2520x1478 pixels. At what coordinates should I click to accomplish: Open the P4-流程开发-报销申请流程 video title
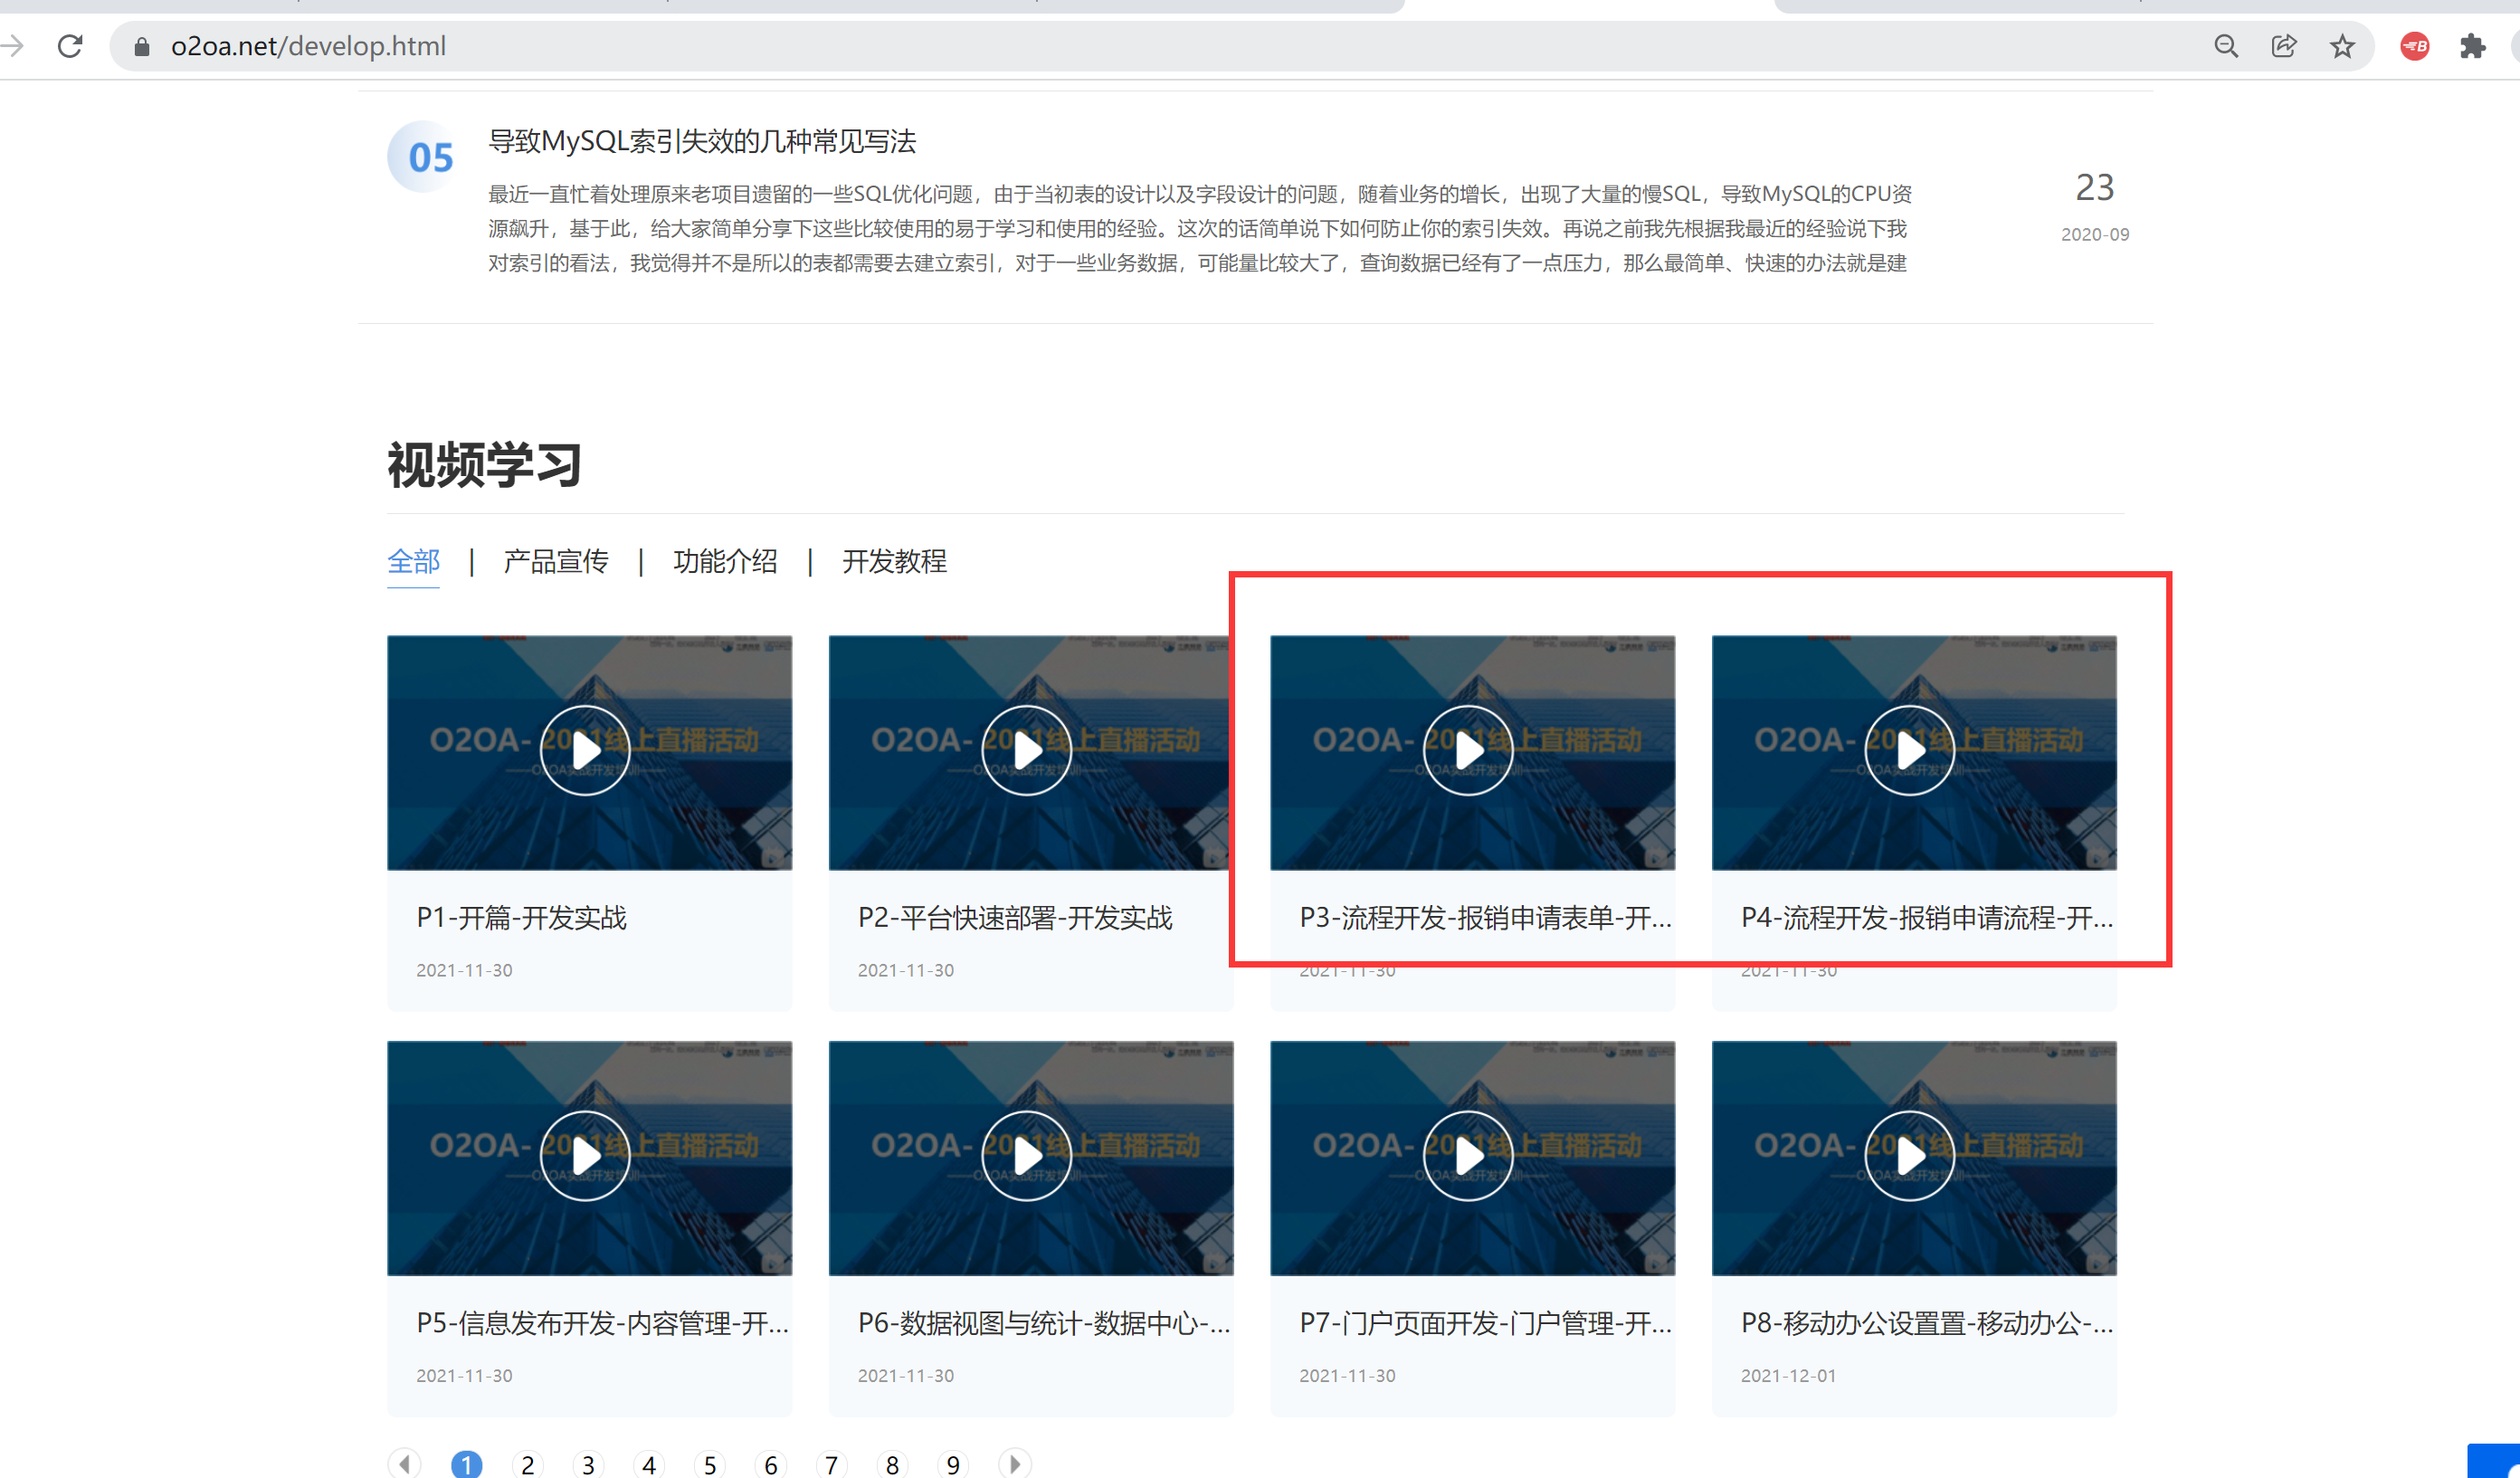(1926, 917)
